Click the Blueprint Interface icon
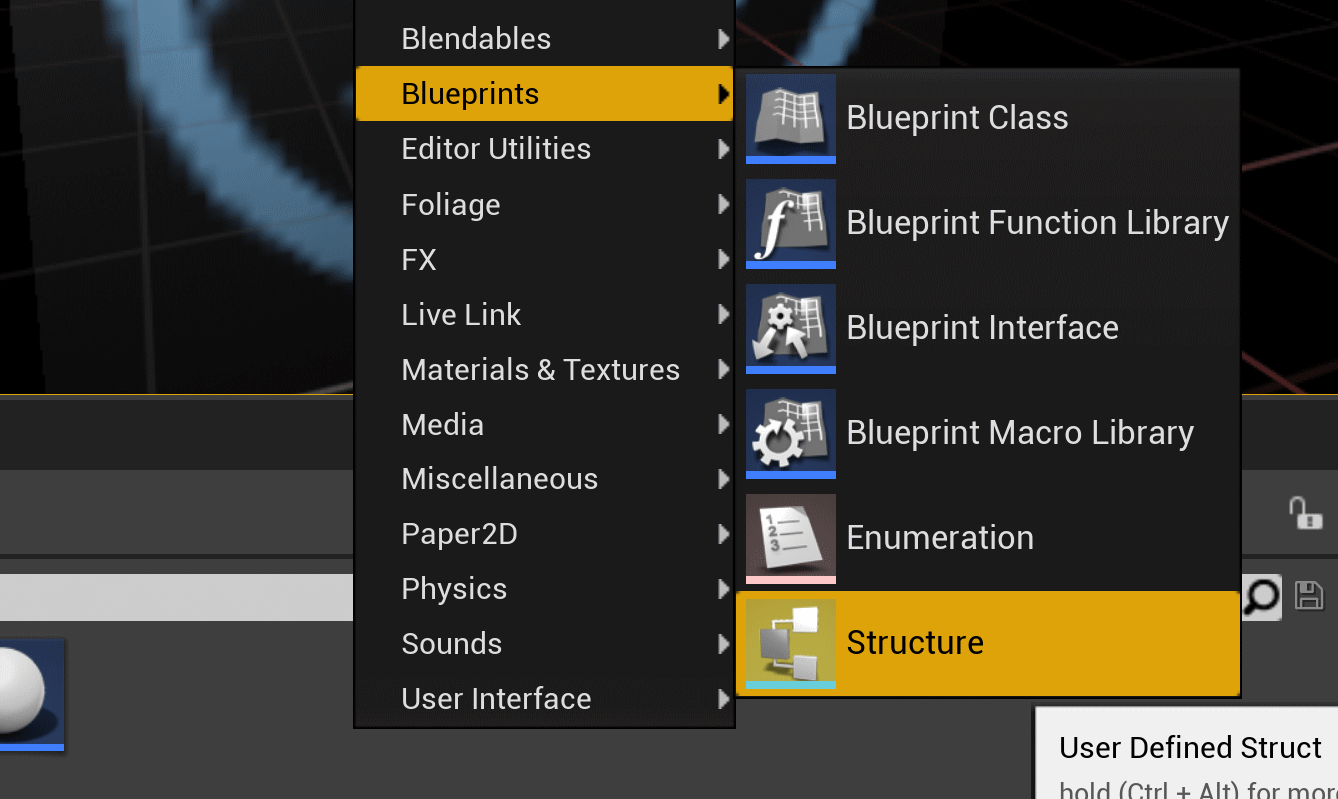 [790, 328]
